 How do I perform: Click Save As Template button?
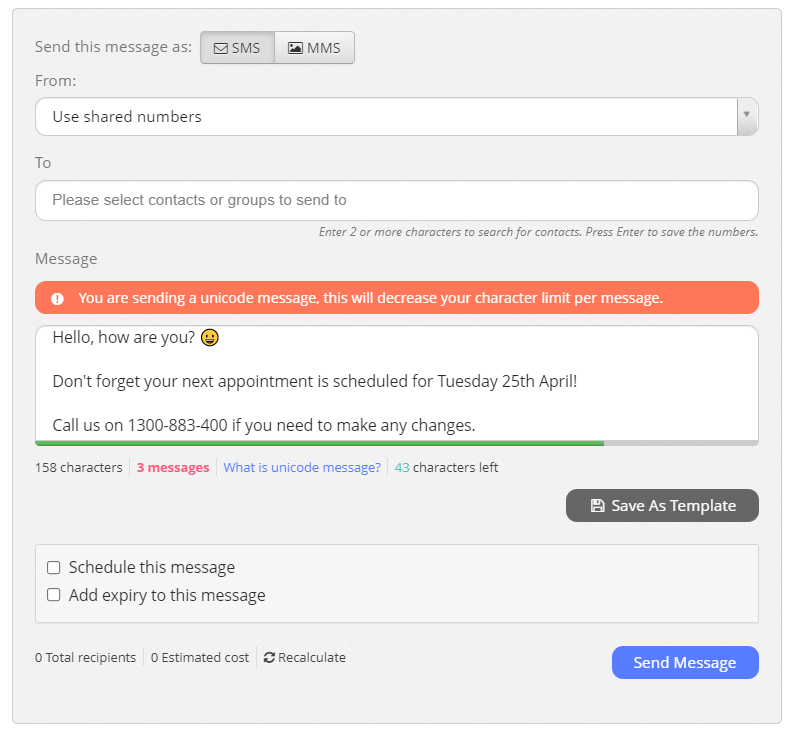coord(662,506)
